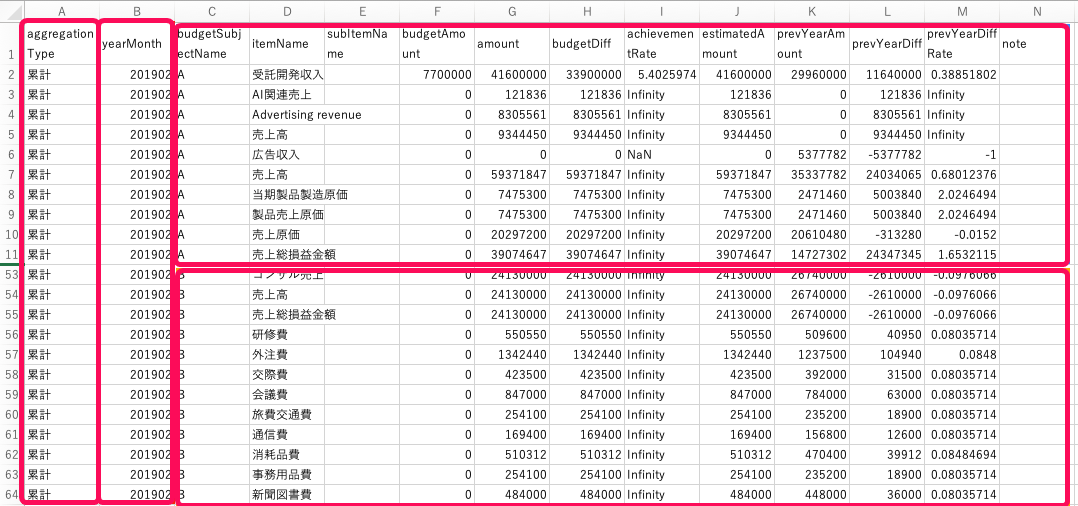The width and height of the screenshot is (1078, 506).
Task: Select the 広告収入 item cell
Action: click(x=287, y=155)
